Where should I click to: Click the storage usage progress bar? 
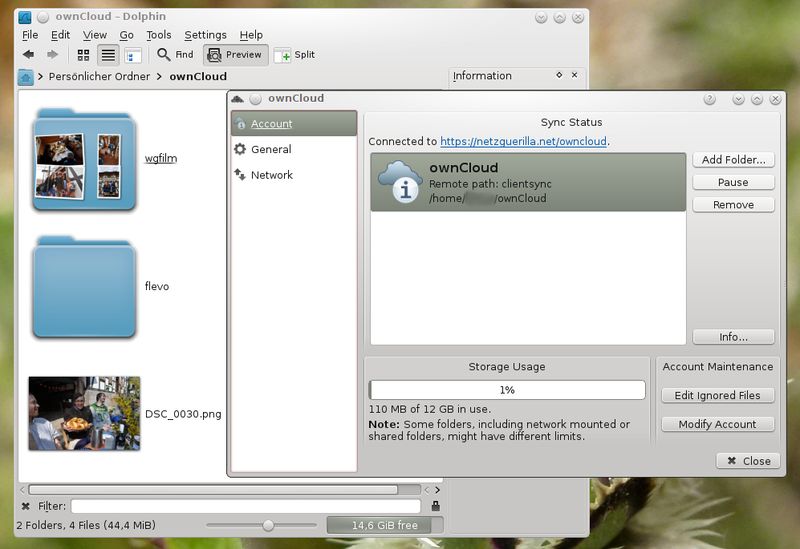coord(507,390)
